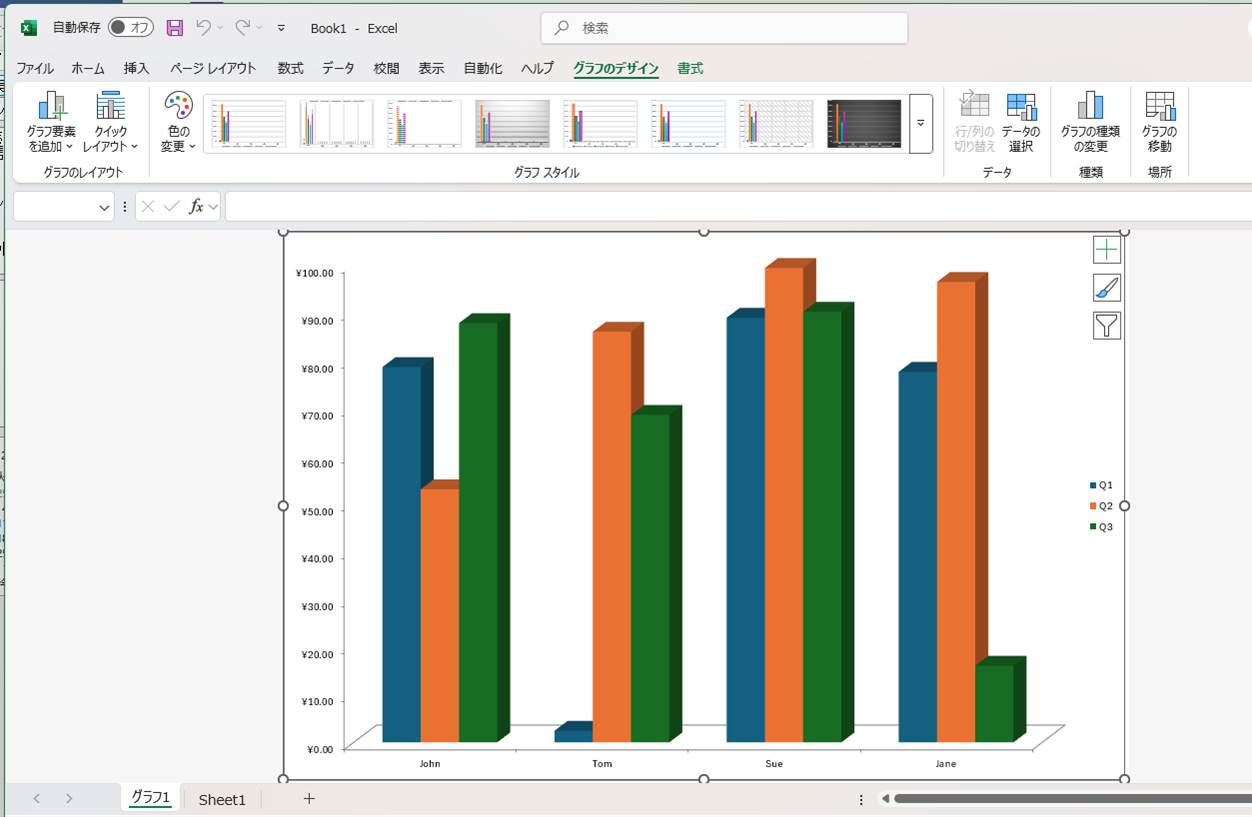Click the Q2 orange legend entry

tap(1100, 506)
